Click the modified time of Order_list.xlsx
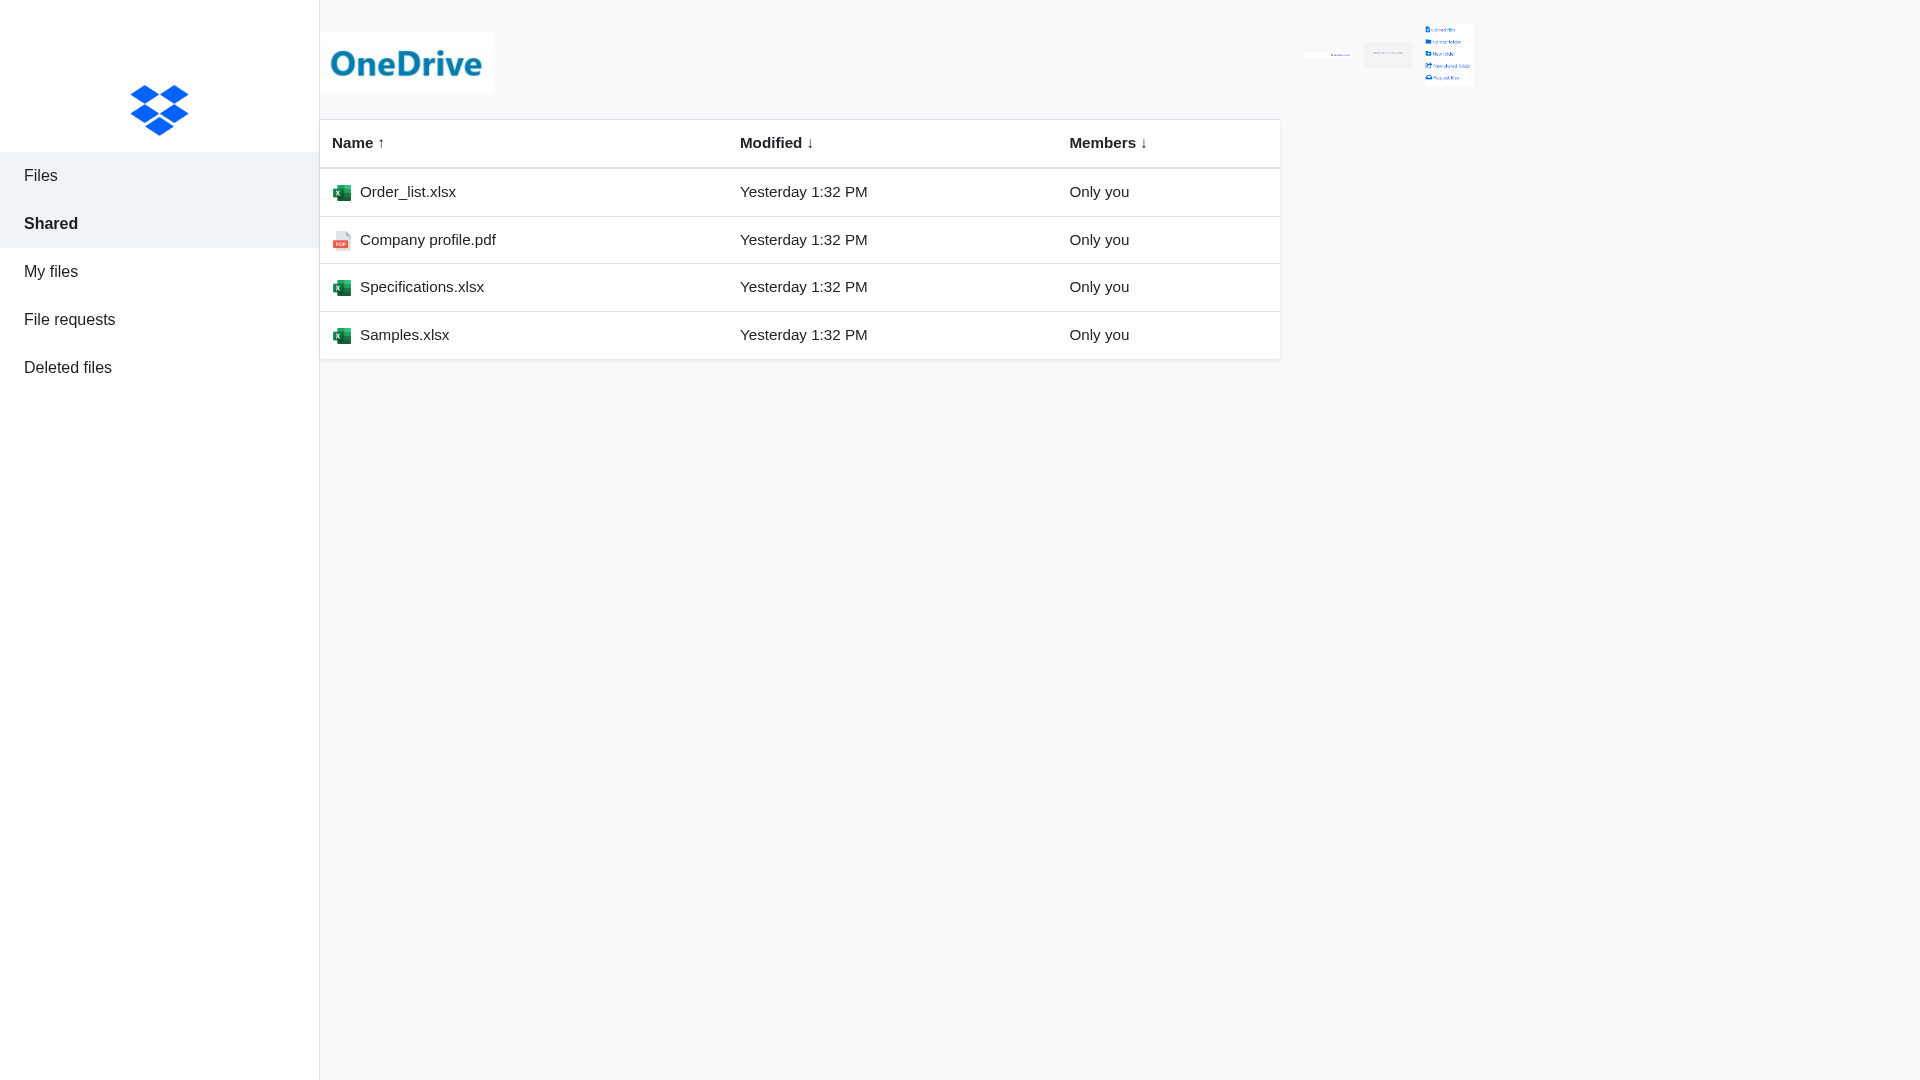 pos(804,192)
